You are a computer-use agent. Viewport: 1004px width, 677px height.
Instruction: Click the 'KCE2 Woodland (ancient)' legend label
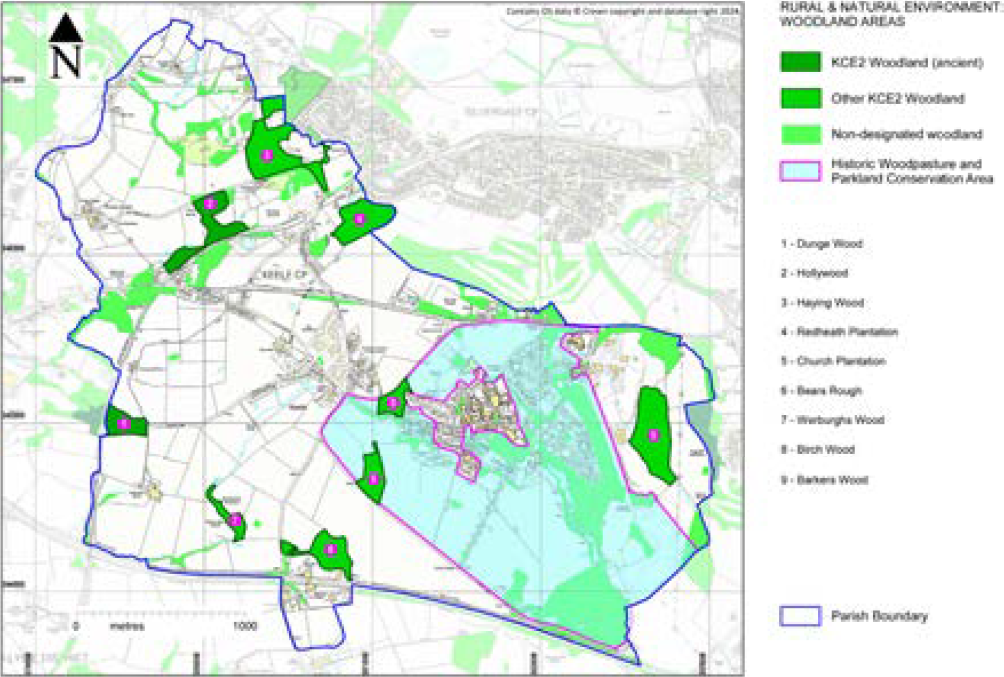907,63
